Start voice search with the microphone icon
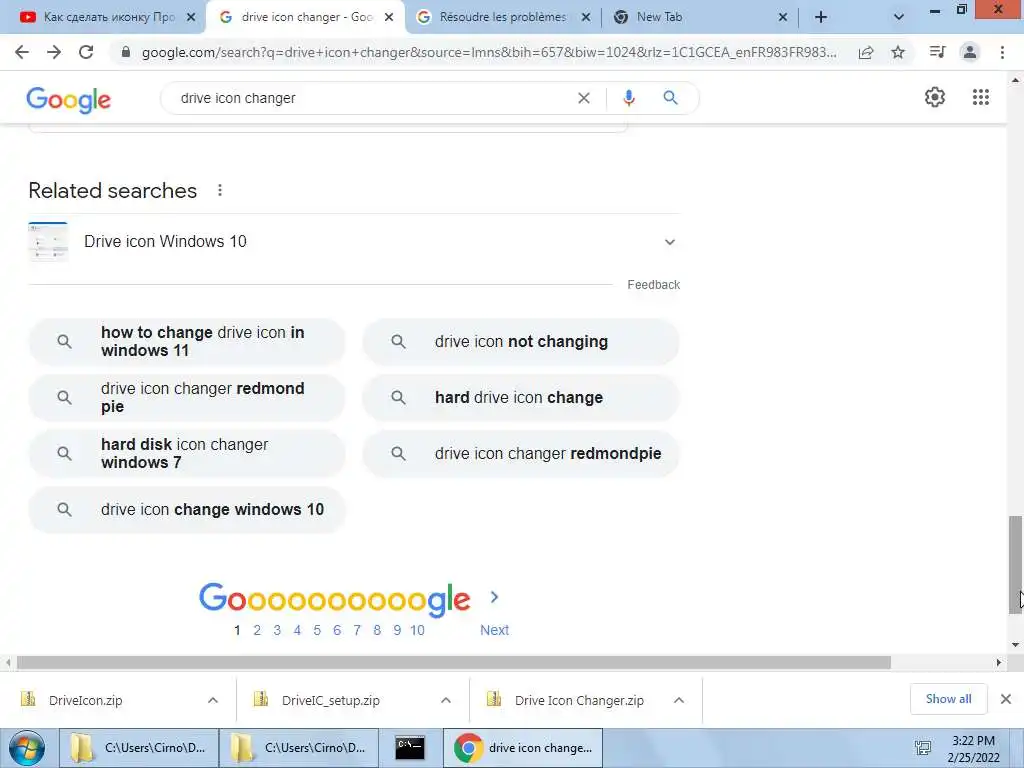The height and width of the screenshot is (768, 1024). click(628, 98)
